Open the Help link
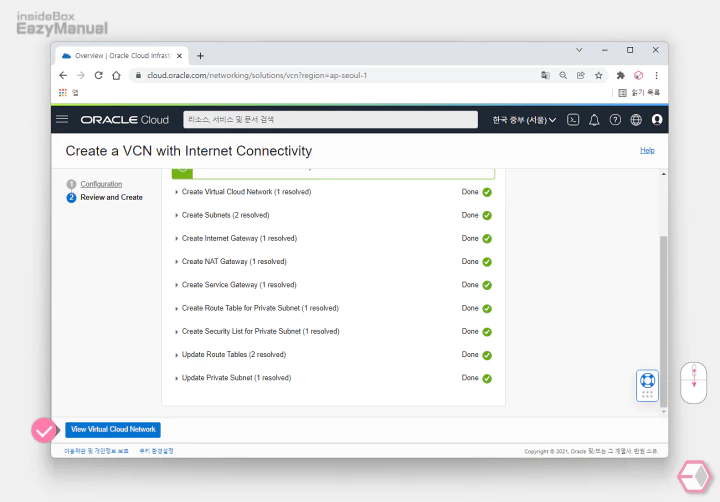Image resolution: width=720 pixels, height=502 pixels. (647, 150)
